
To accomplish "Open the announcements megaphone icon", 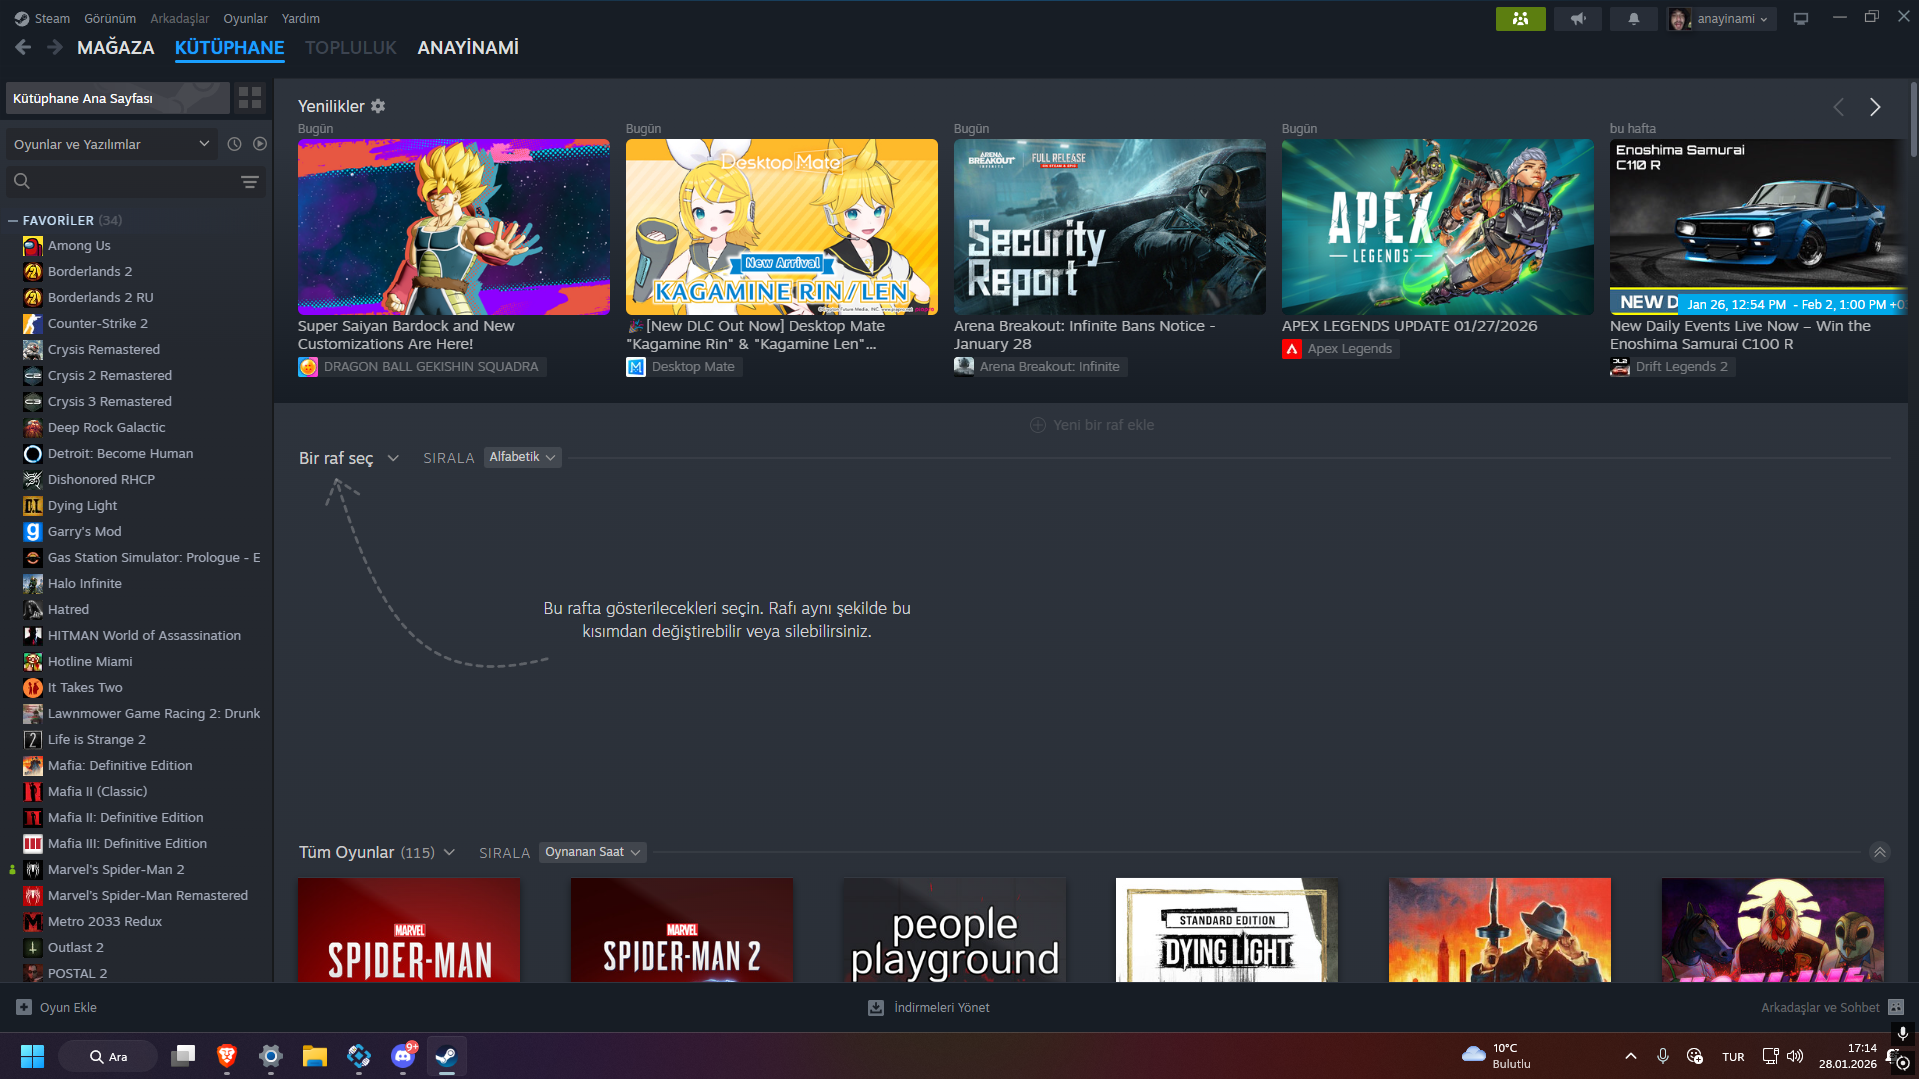I will point(1578,19).
